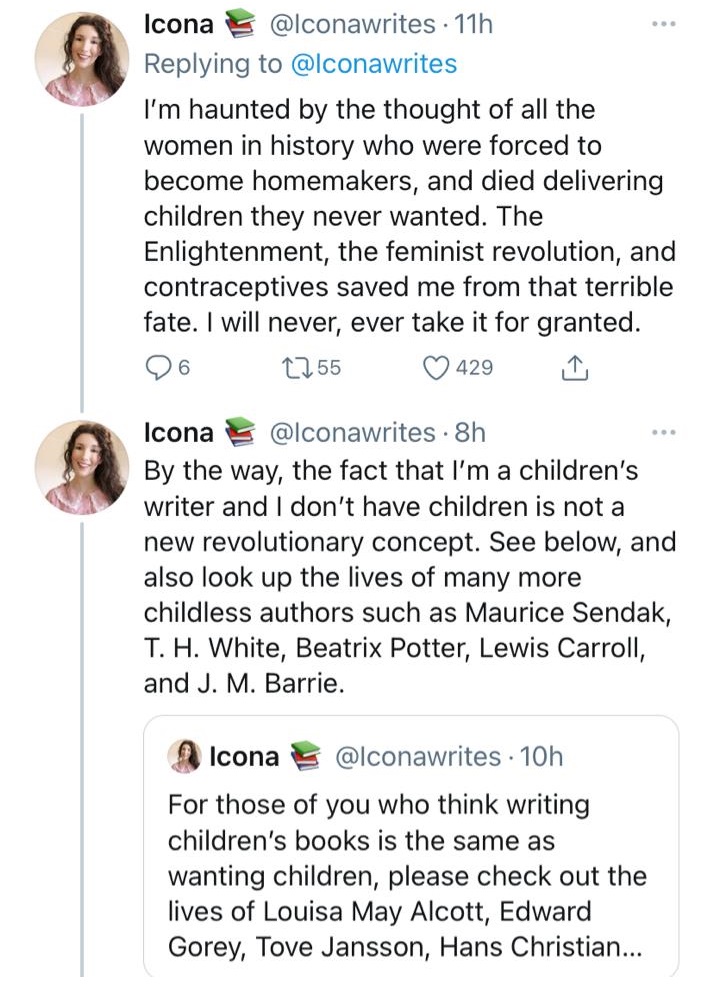Tap the small avatar in quoted tweet
Viewport: 714px width, 995px height.
click(185, 757)
